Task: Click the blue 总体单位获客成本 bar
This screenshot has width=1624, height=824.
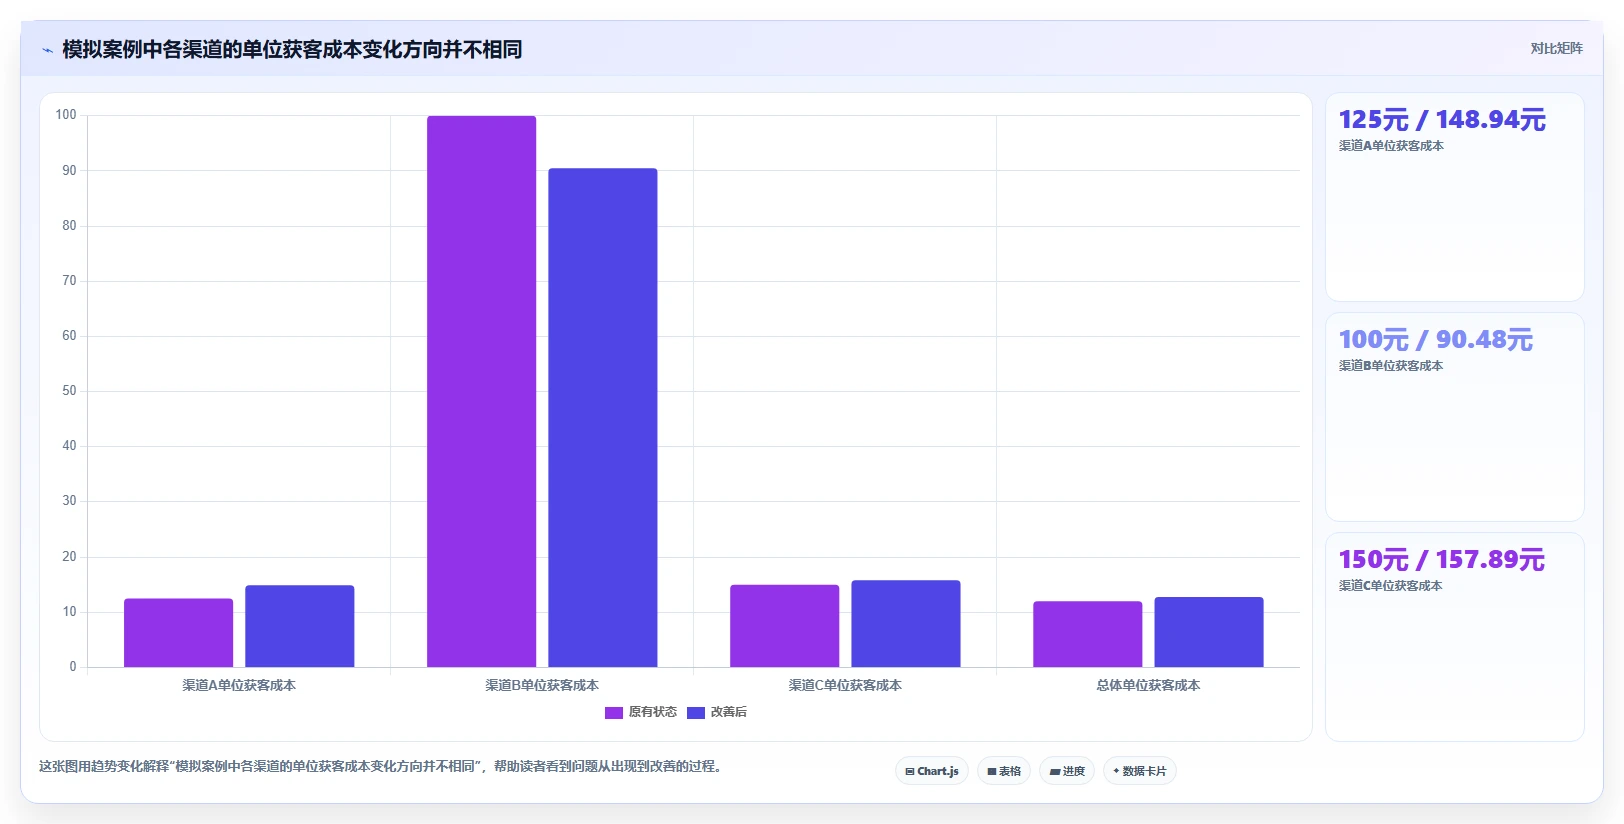Action: (1209, 632)
